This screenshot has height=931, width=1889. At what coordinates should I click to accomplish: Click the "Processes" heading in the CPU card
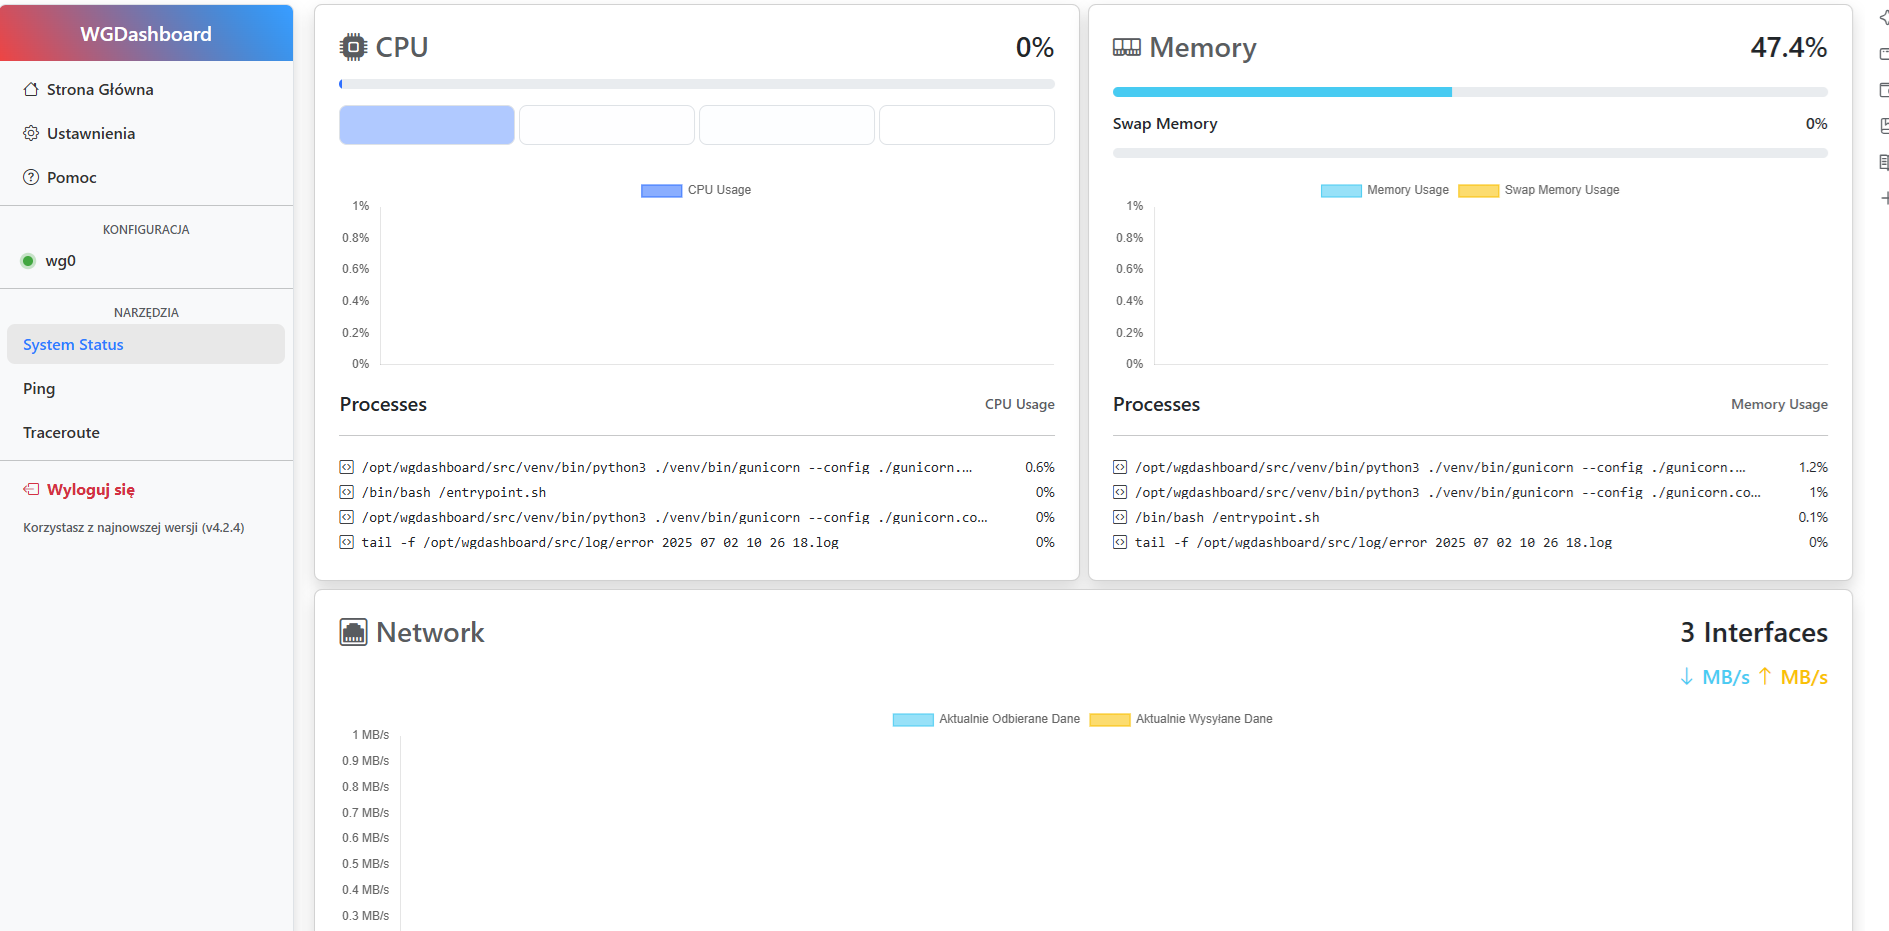383,404
